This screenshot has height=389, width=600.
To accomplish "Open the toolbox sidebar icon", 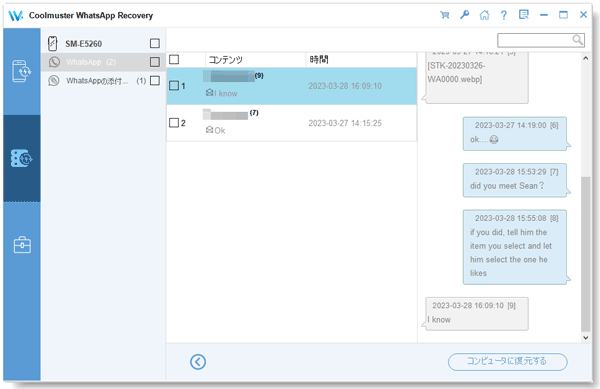I will [22, 245].
